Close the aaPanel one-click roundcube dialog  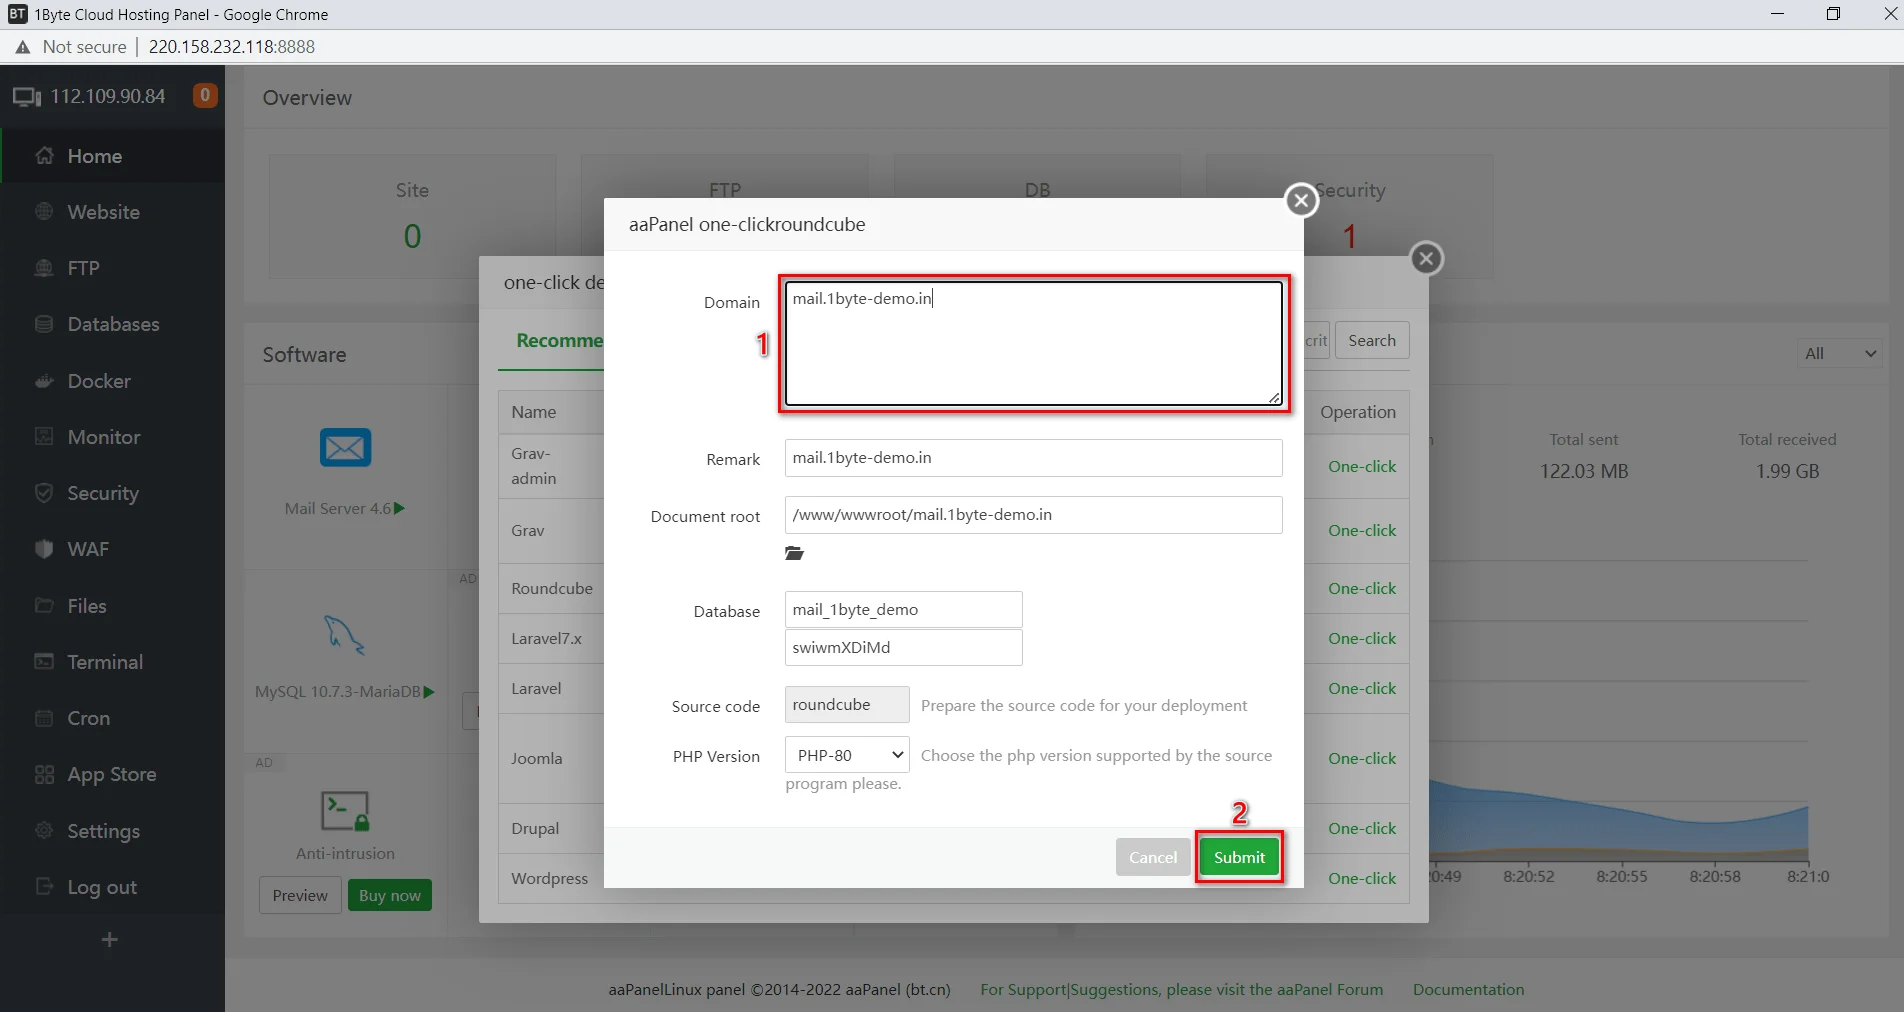(x=1301, y=201)
